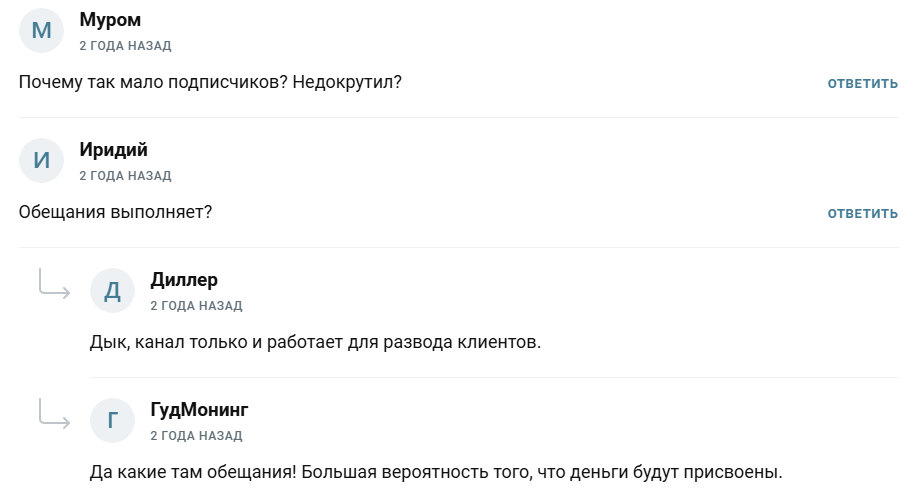
Task: Click the reply-thread arrow beside Диллер's comment
Action: coord(54,285)
